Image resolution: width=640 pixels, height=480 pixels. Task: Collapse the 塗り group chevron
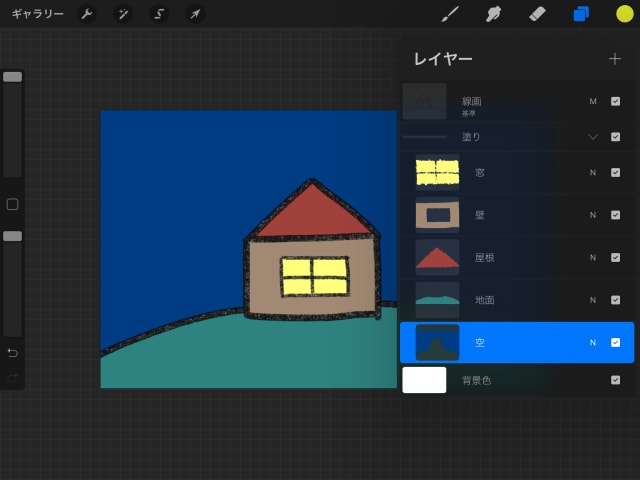[593, 137]
